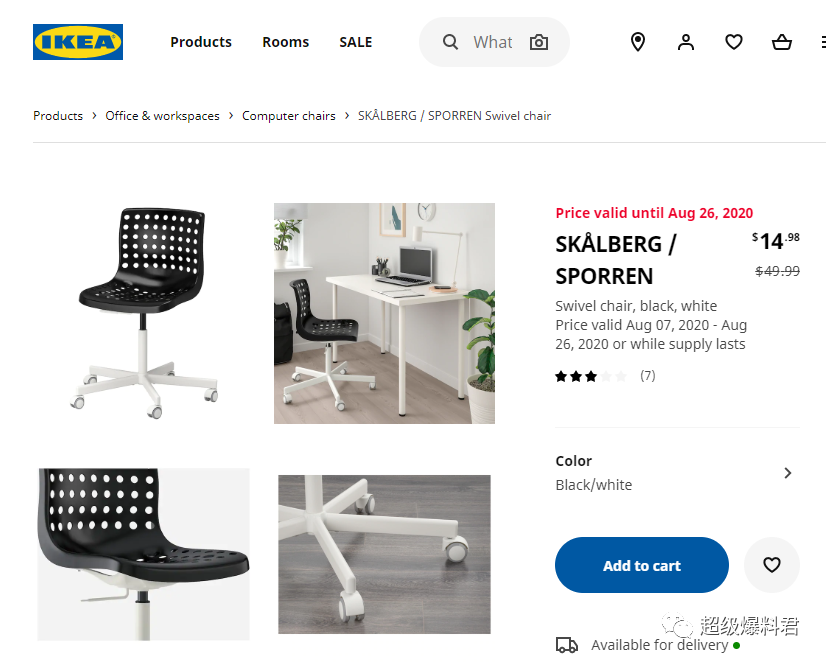Expand the Color options chevron
This screenshot has height=662, width=826.
click(788, 473)
